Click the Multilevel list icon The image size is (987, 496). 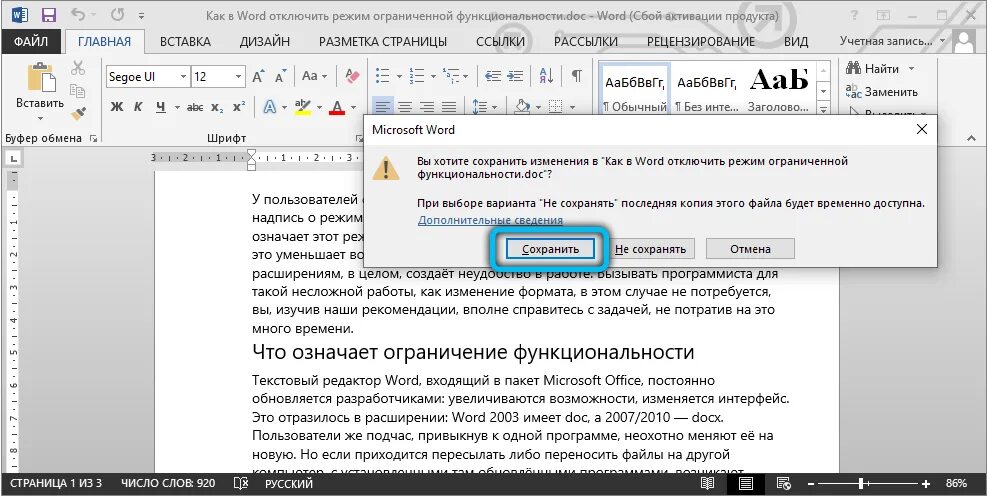(451, 76)
